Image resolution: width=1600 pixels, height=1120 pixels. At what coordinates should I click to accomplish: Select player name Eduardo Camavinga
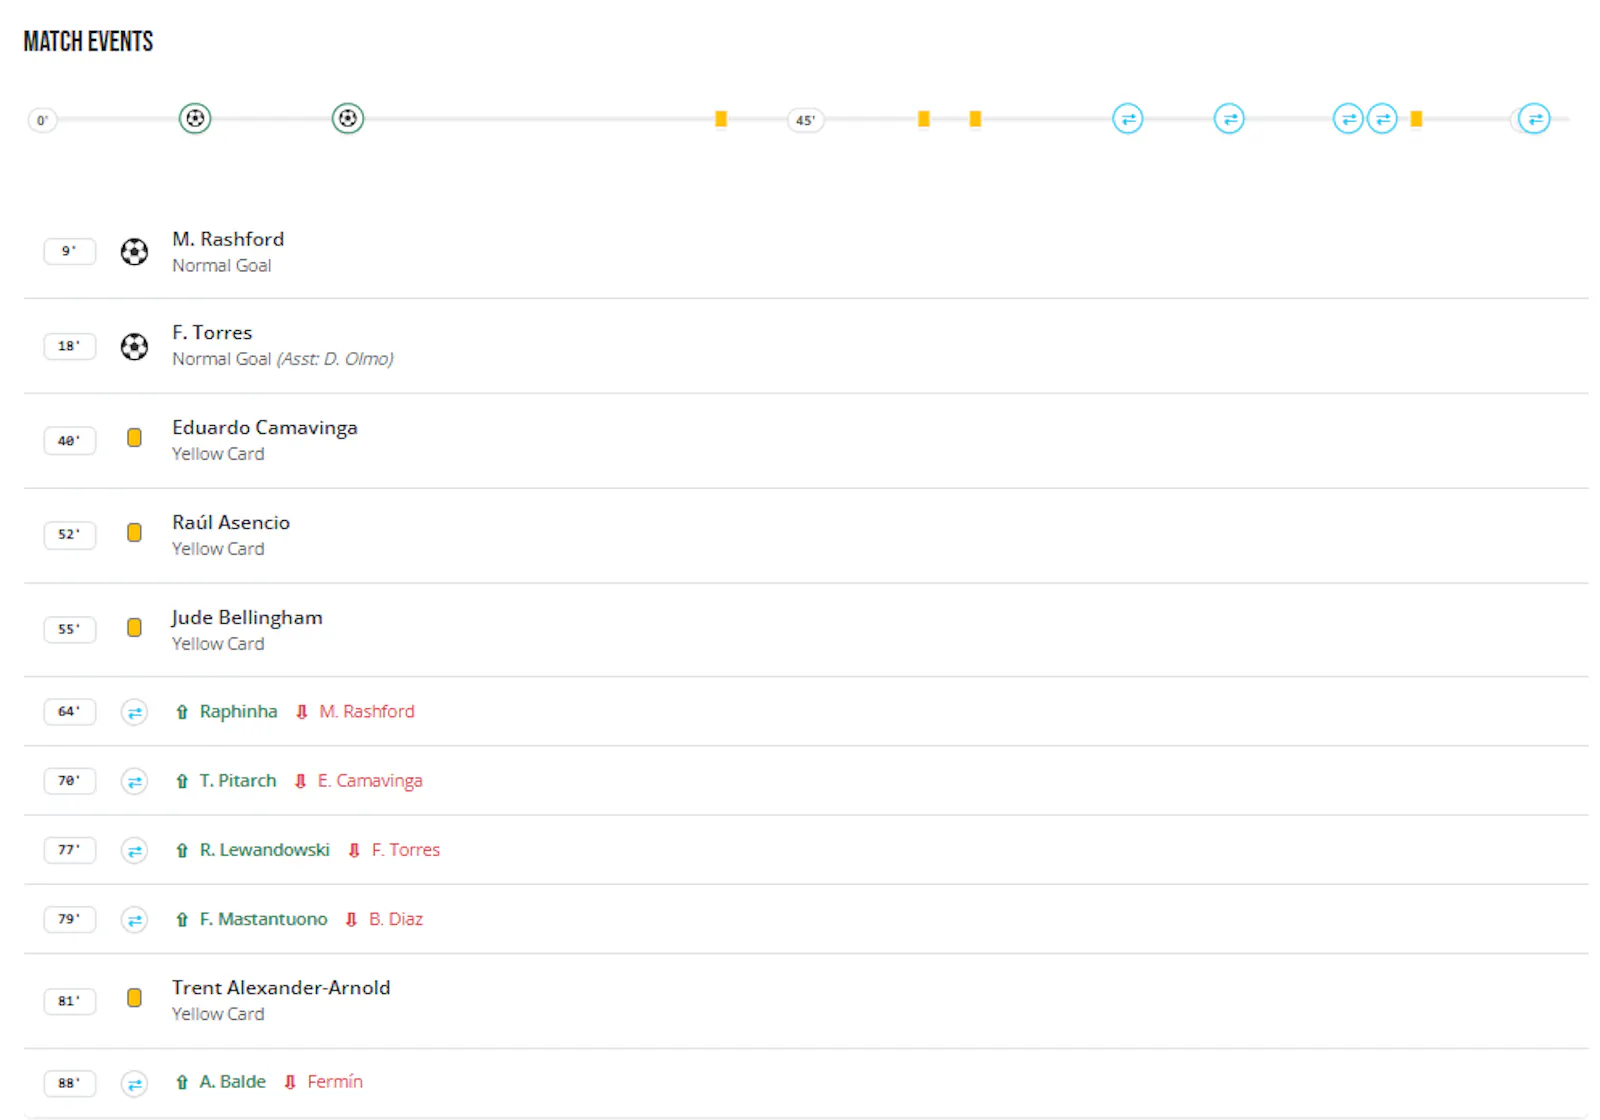pyautogui.click(x=265, y=427)
